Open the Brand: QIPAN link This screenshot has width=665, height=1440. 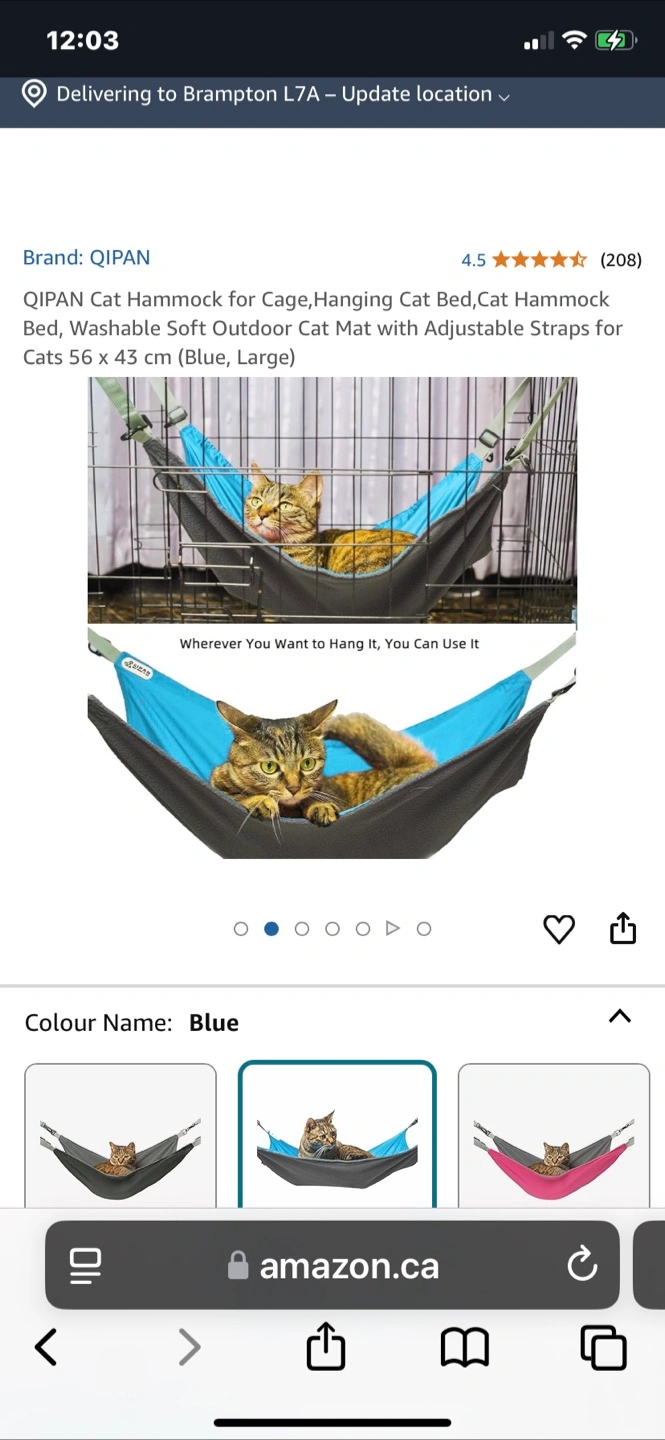click(x=87, y=258)
